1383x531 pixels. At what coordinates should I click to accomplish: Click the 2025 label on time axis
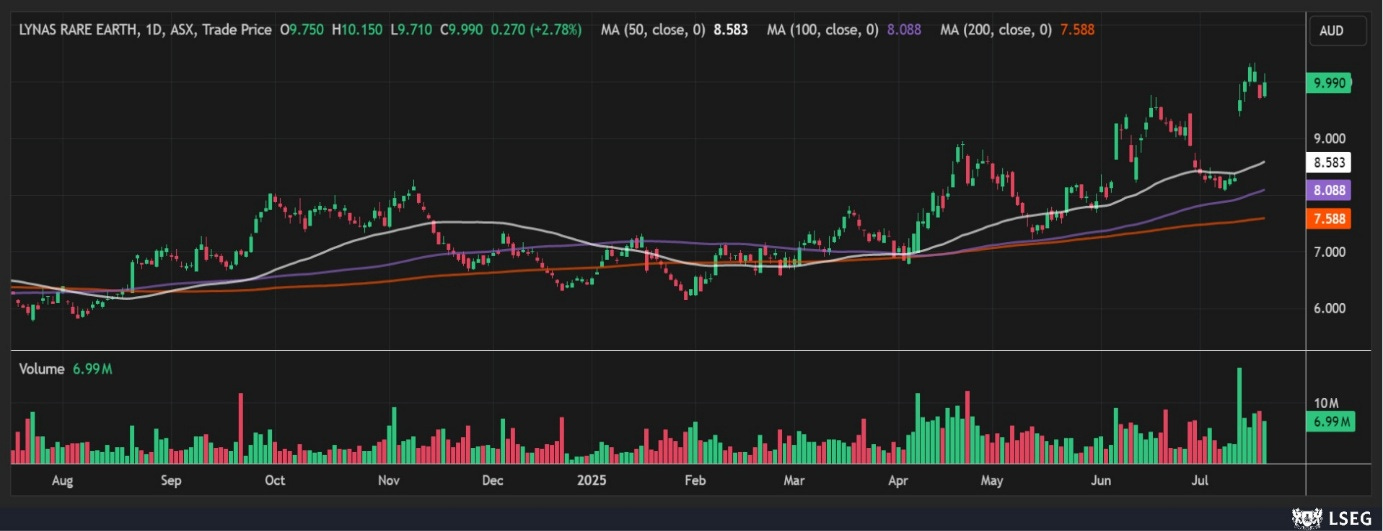coord(594,481)
